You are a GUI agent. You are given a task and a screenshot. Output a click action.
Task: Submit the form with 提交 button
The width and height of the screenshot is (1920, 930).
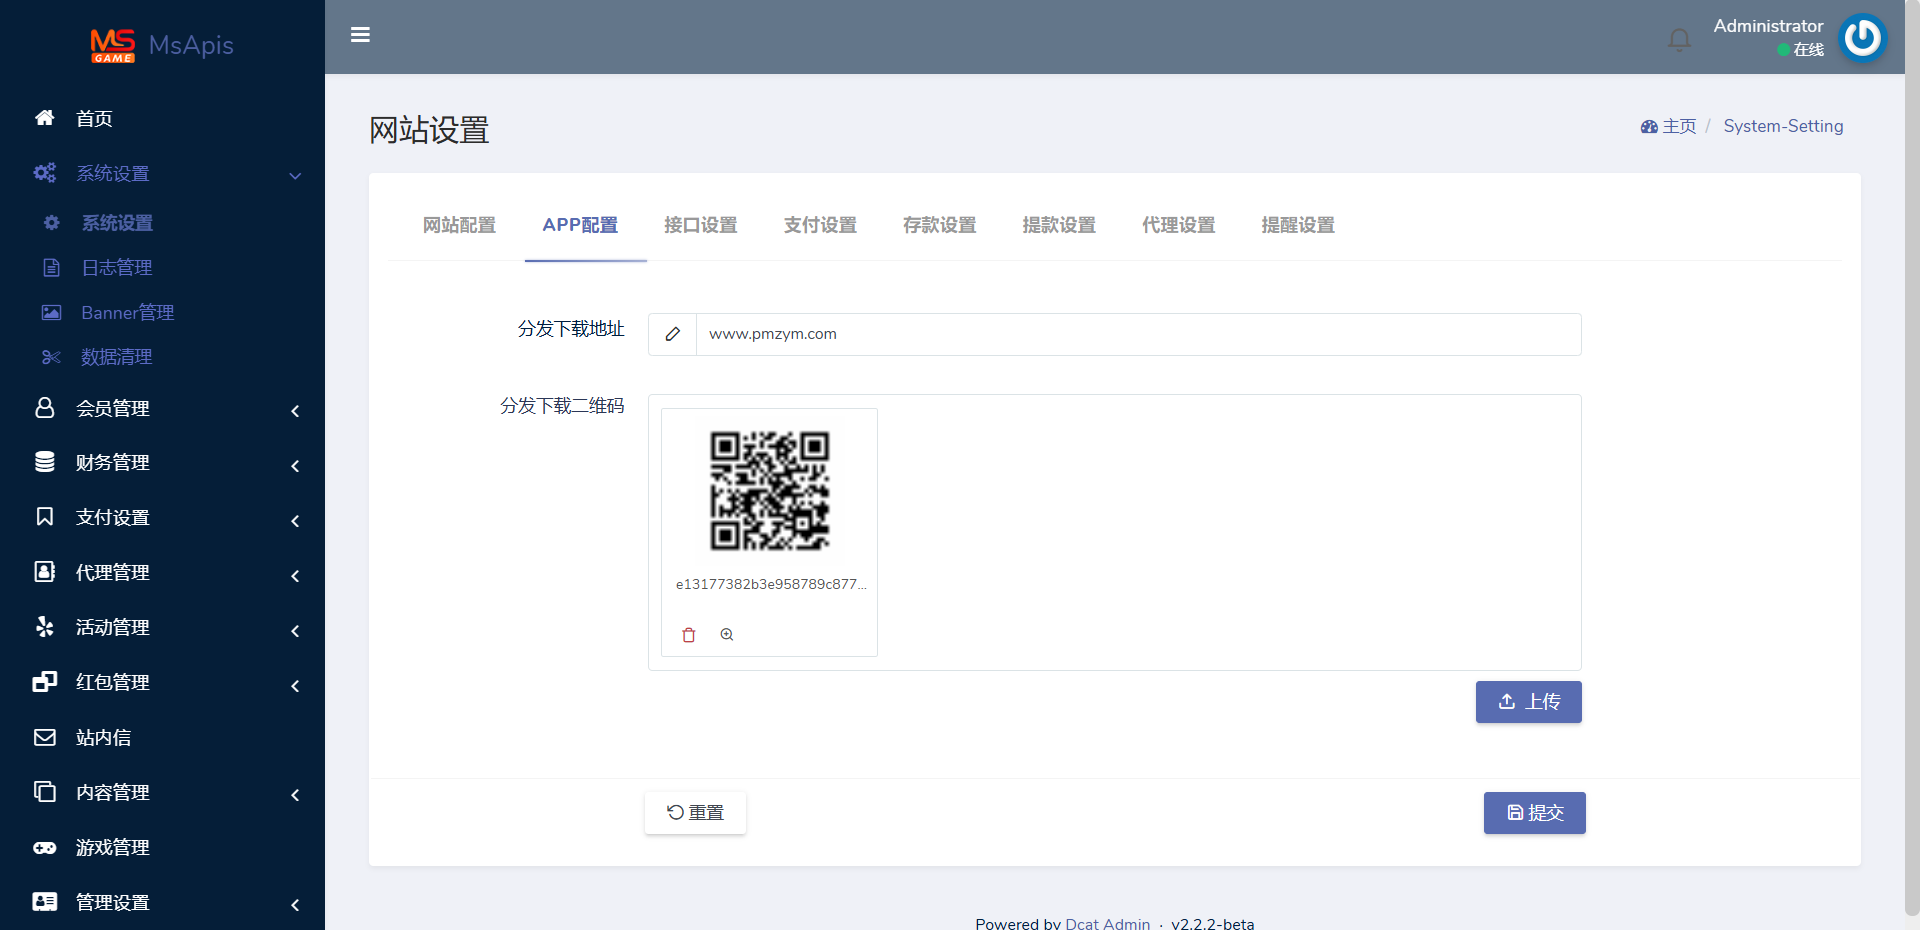1534,813
